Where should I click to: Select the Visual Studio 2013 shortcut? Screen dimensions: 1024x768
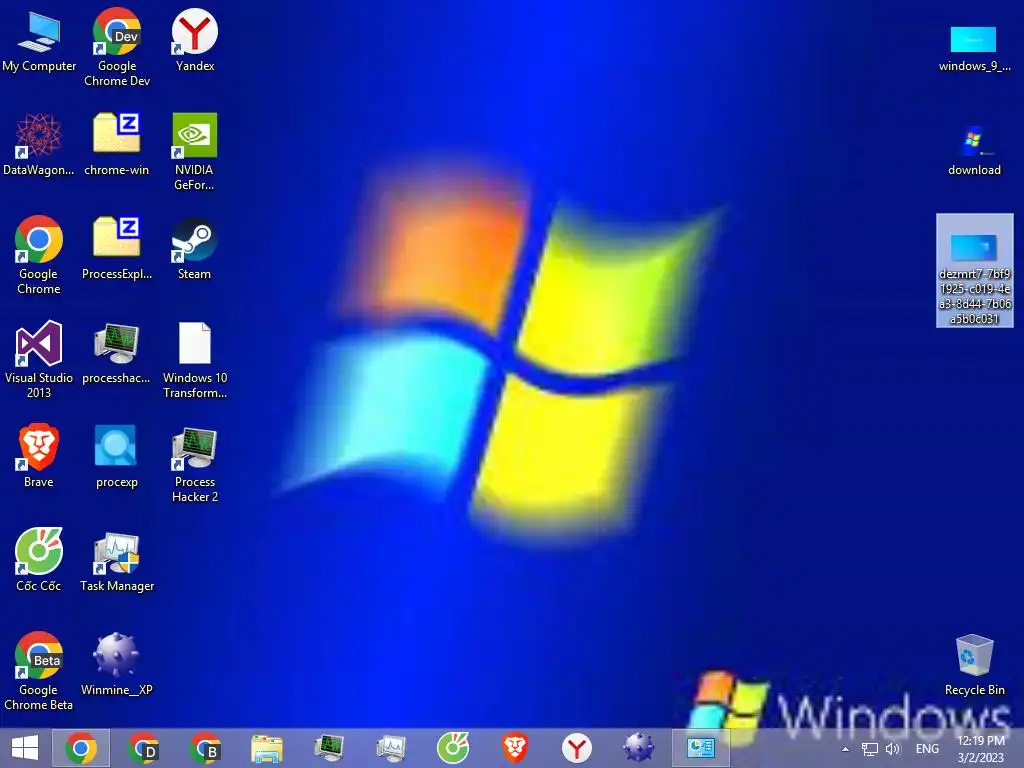[x=39, y=359]
